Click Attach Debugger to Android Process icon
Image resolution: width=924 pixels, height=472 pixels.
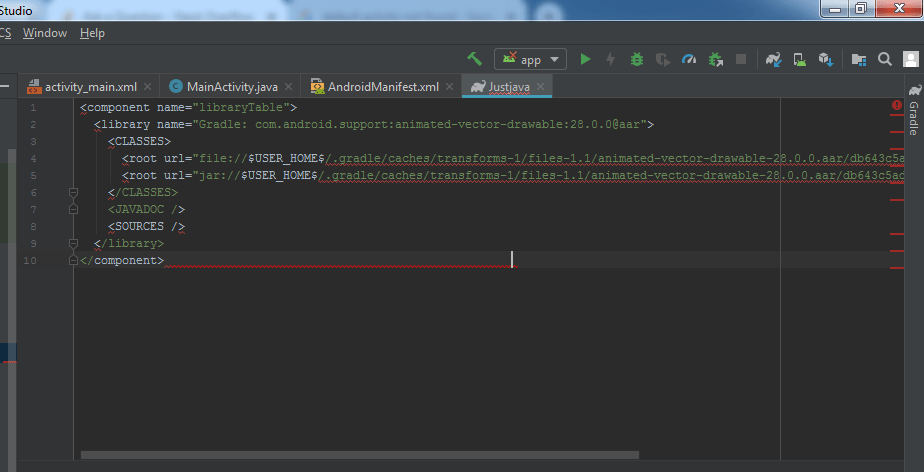[715, 59]
